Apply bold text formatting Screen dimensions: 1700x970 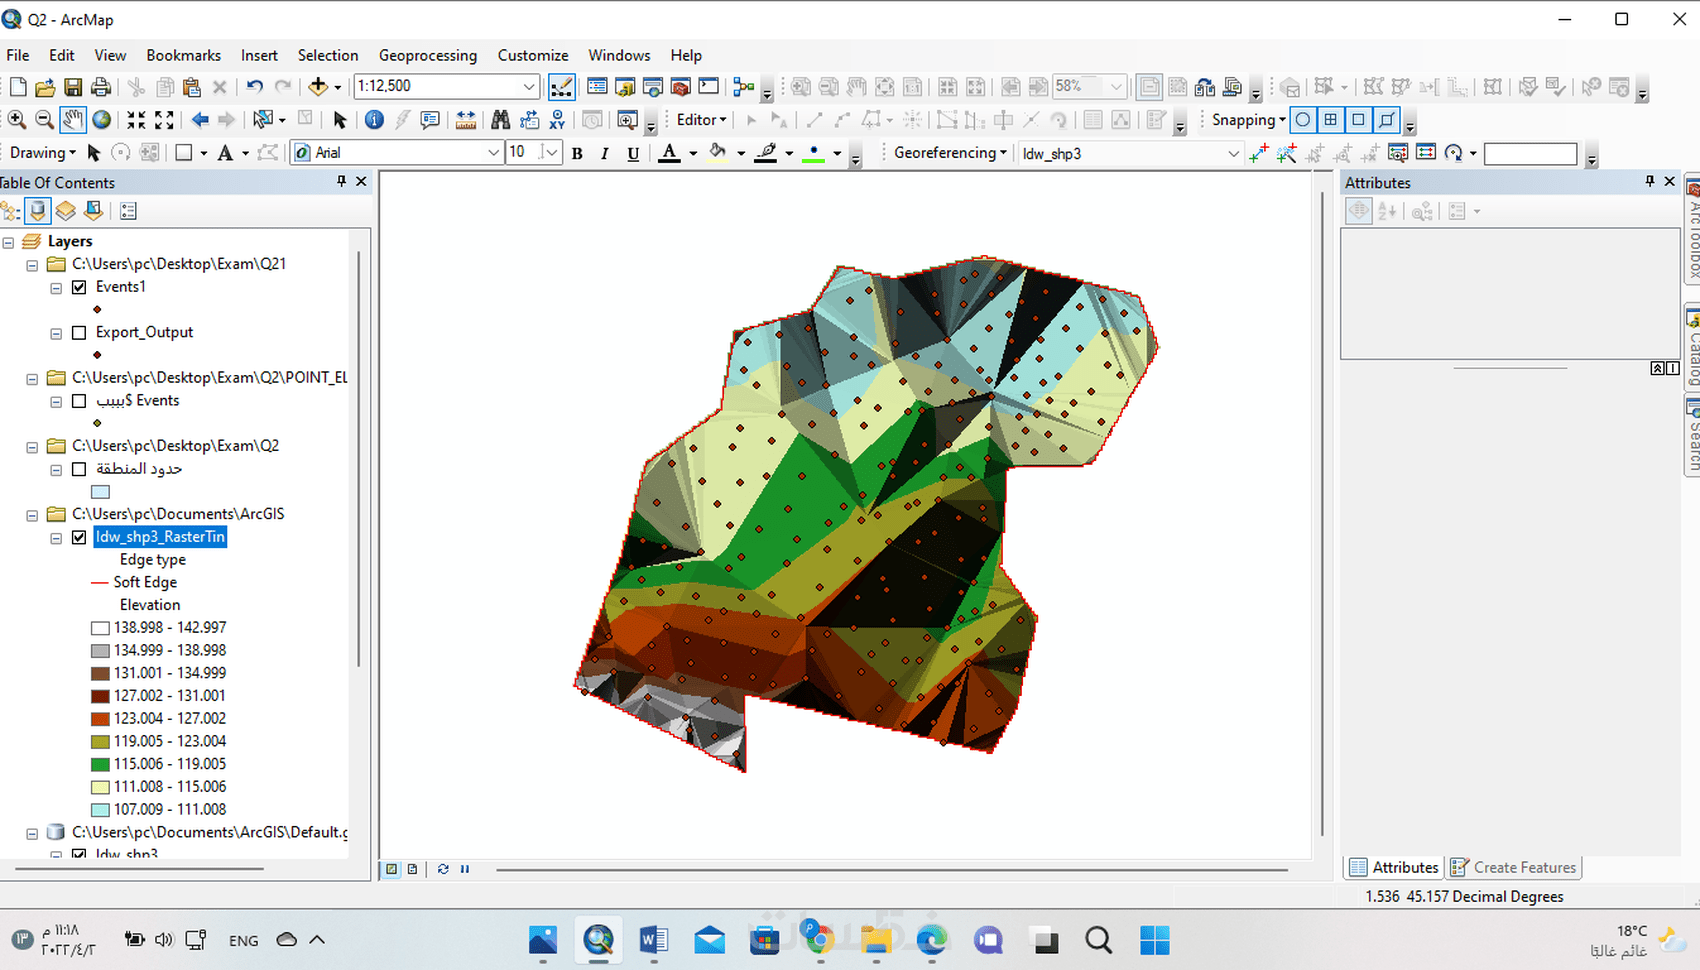click(x=577, y=153)
